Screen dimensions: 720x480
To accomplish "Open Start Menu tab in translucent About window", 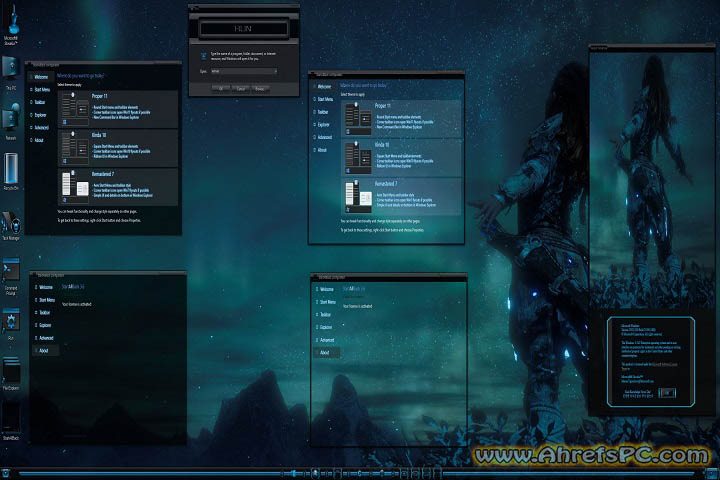I will point(327,302).
